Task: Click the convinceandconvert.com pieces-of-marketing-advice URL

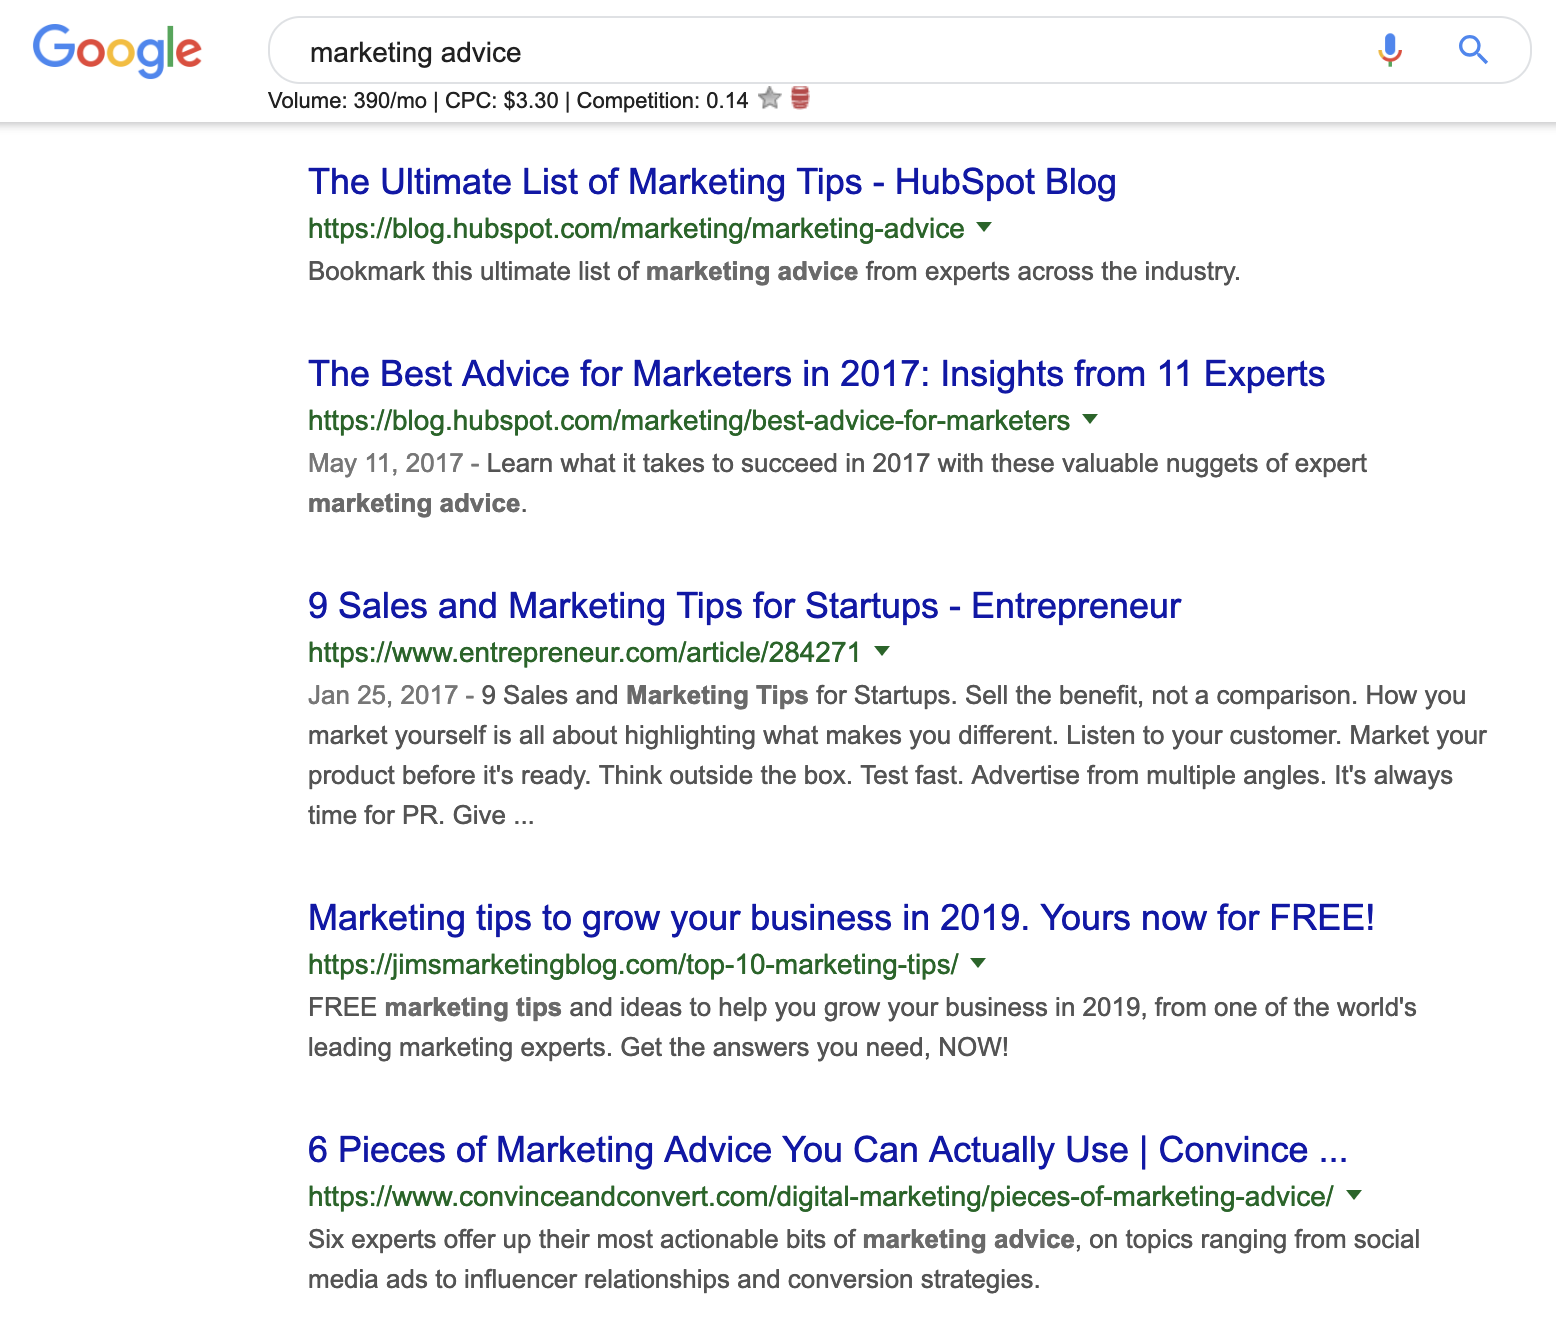Action: tap(821, 1197)
